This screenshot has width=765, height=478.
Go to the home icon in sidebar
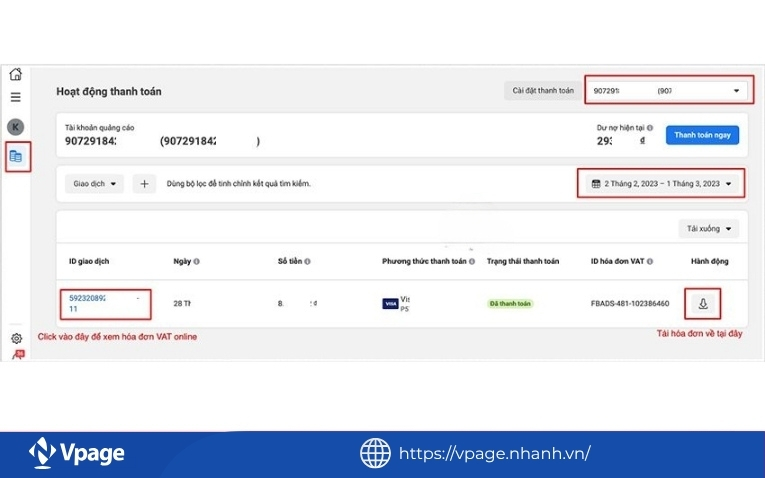tap(16, 74)
